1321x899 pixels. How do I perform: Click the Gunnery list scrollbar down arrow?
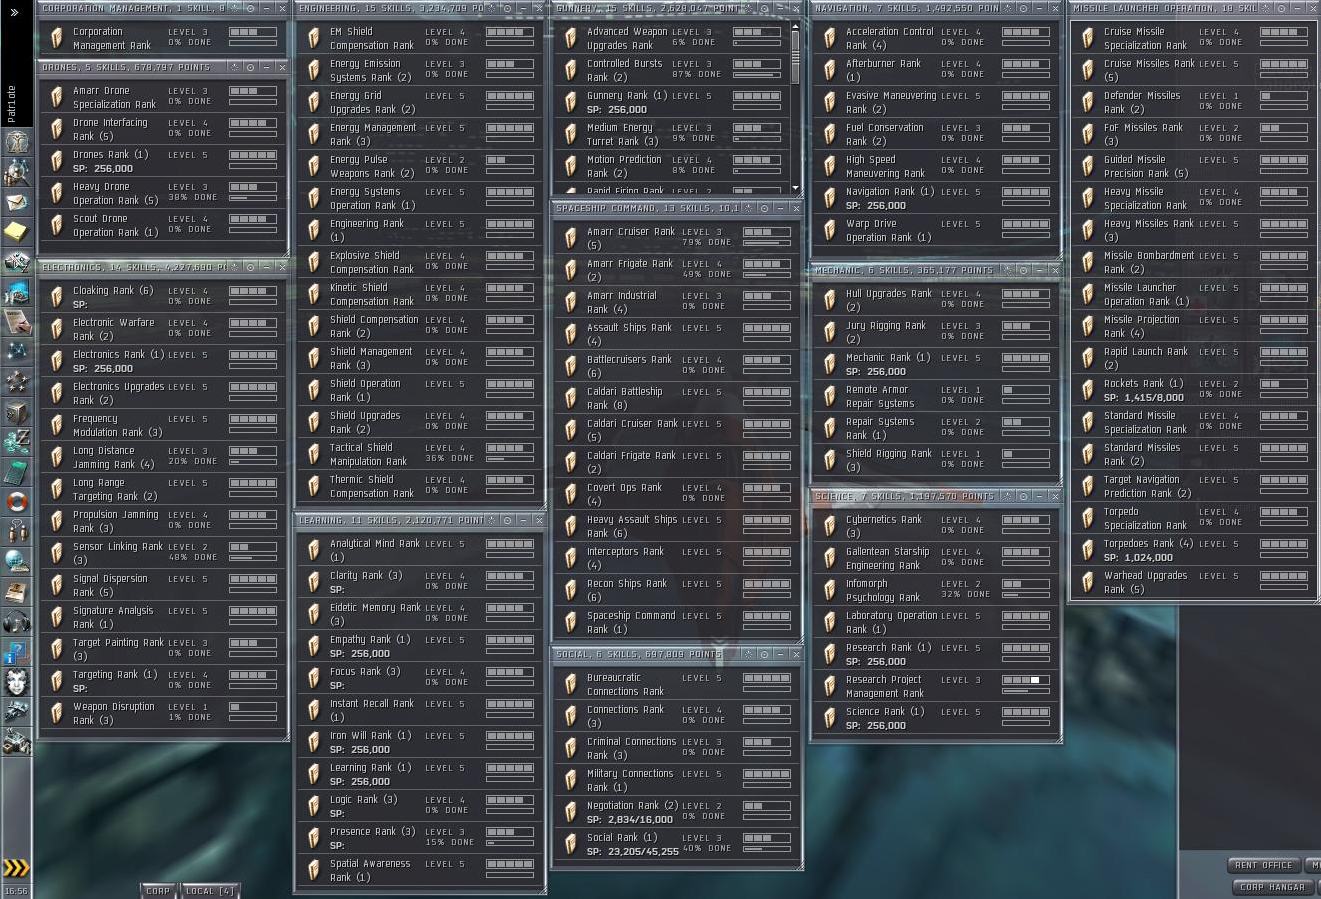(795, 188)
